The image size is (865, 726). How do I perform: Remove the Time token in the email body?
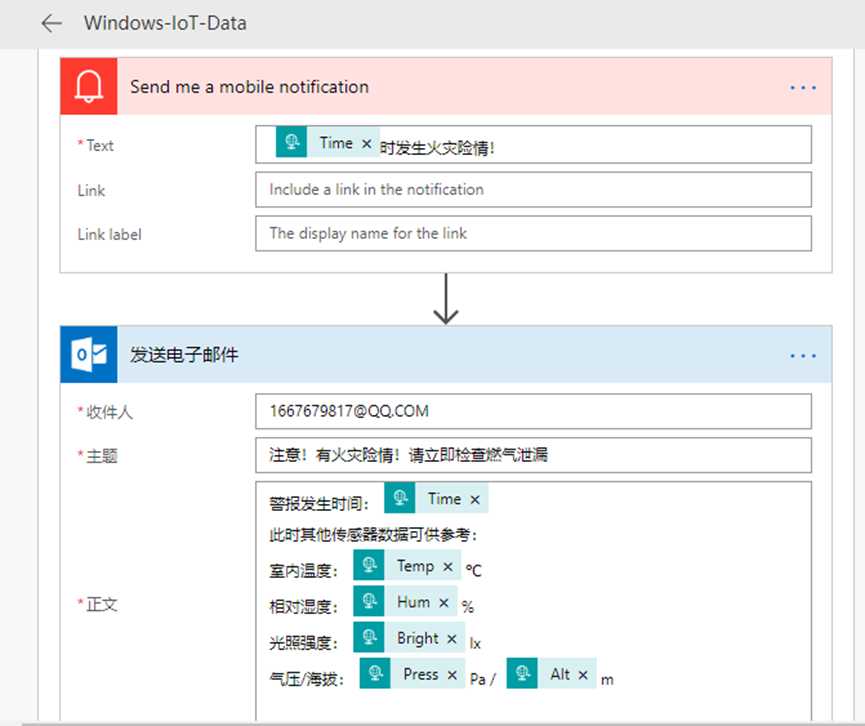click(474, 499)
